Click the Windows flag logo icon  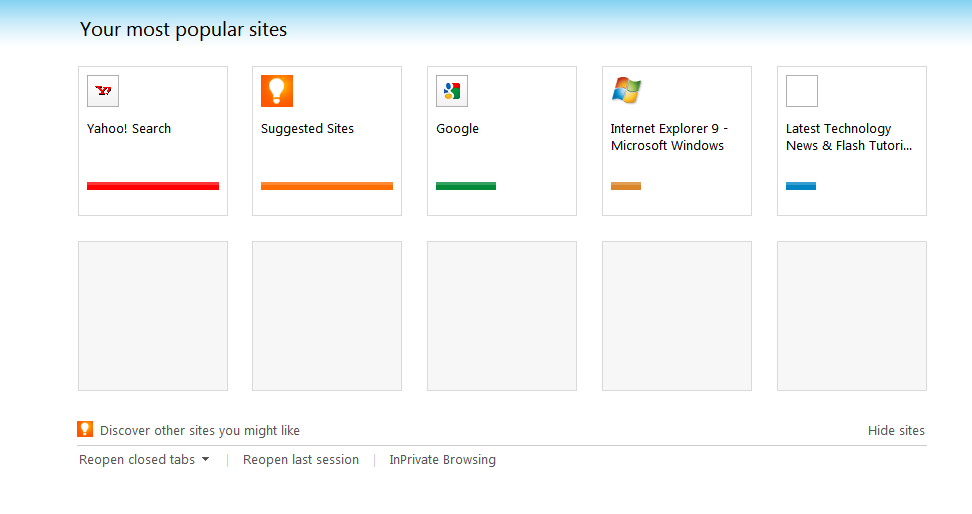627,91
